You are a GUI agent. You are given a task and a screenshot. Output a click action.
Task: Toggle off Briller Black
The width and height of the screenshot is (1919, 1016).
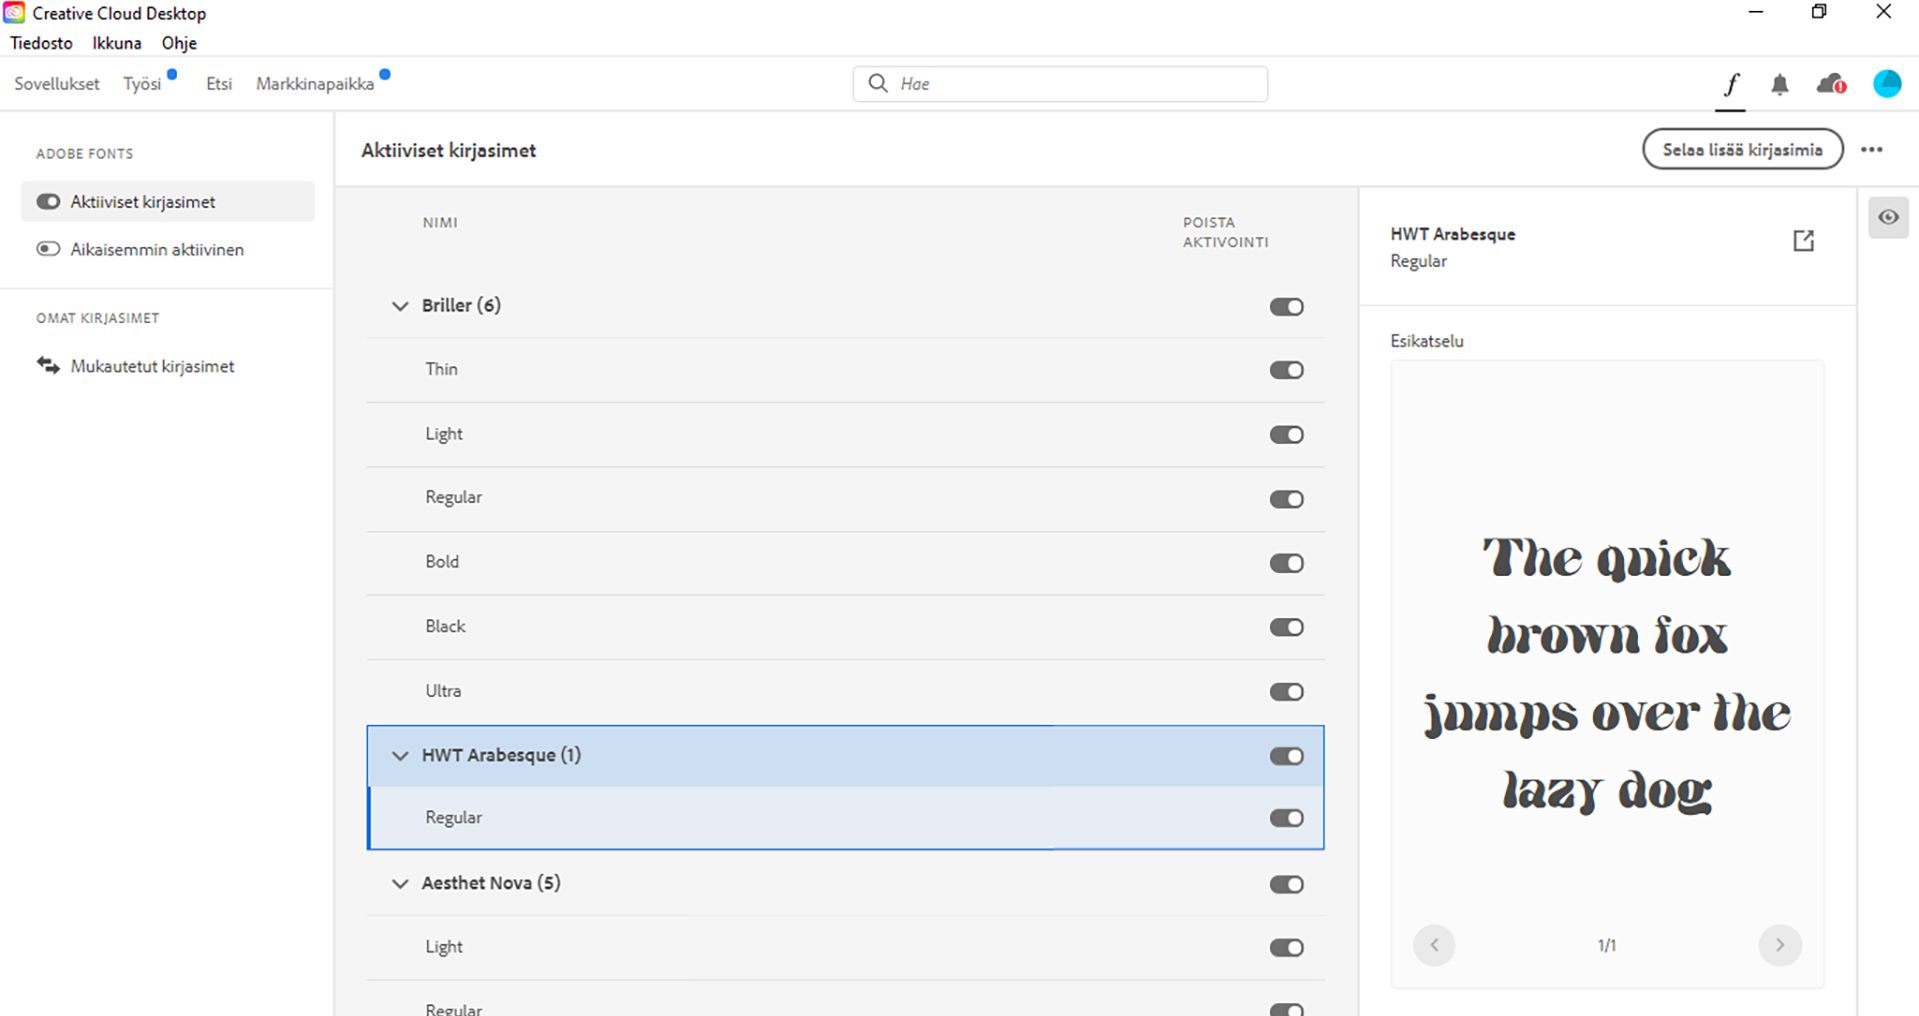pos(1287,627)
